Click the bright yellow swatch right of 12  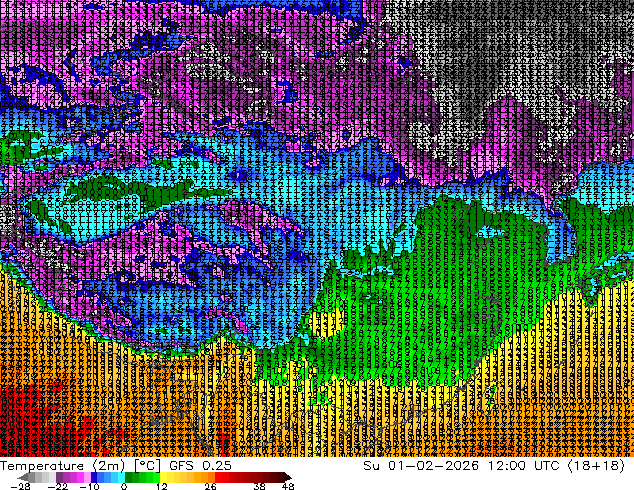[x=163, y=477]
